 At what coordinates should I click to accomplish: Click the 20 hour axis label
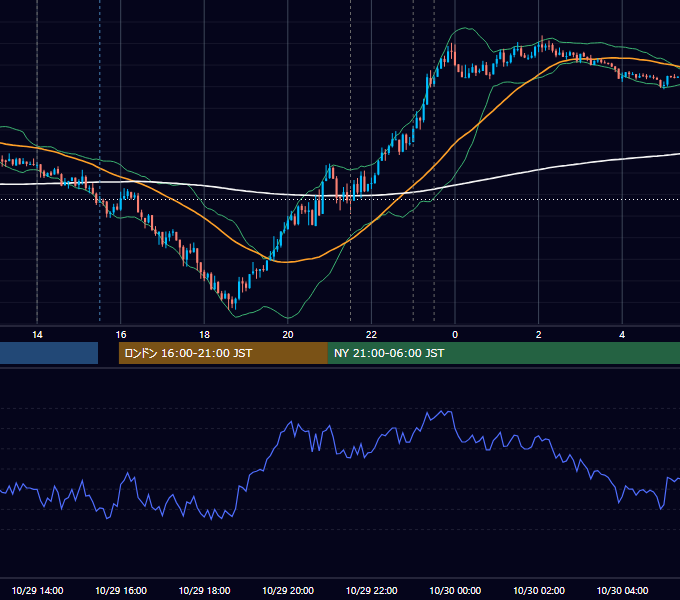point(288,335)
